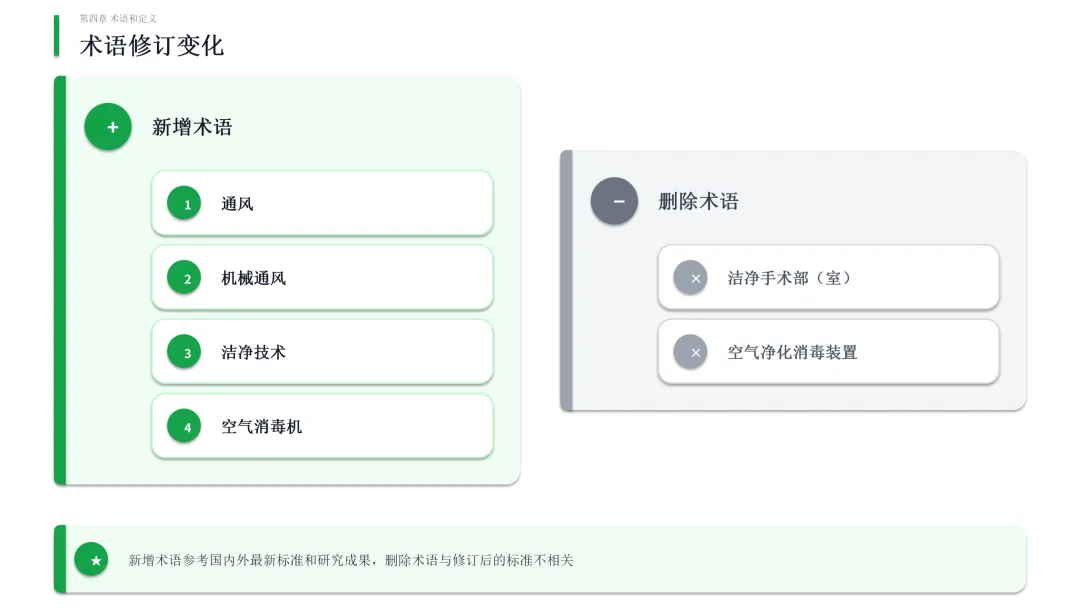
Task: Click the green number 4 circle
Action: (184, 426)
